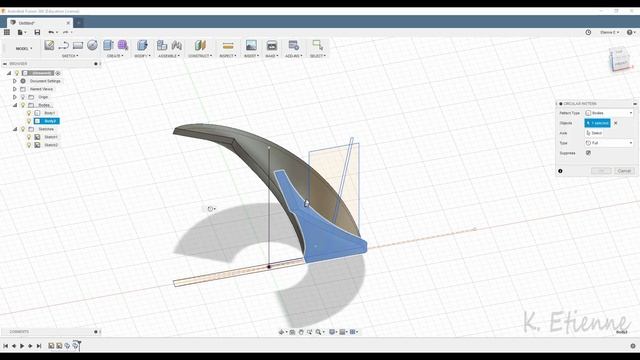640x360 pixels.
Task: Toggle Body2 visibility light bulb
Action: point(29,121)
